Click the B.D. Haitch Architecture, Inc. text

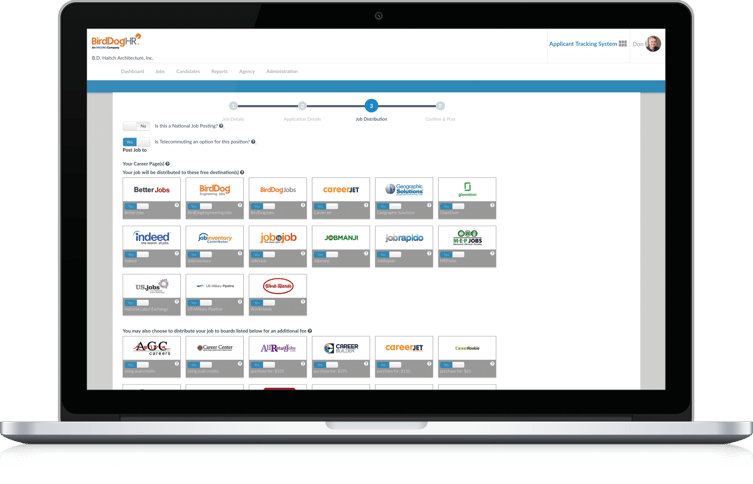pos(122,58)
